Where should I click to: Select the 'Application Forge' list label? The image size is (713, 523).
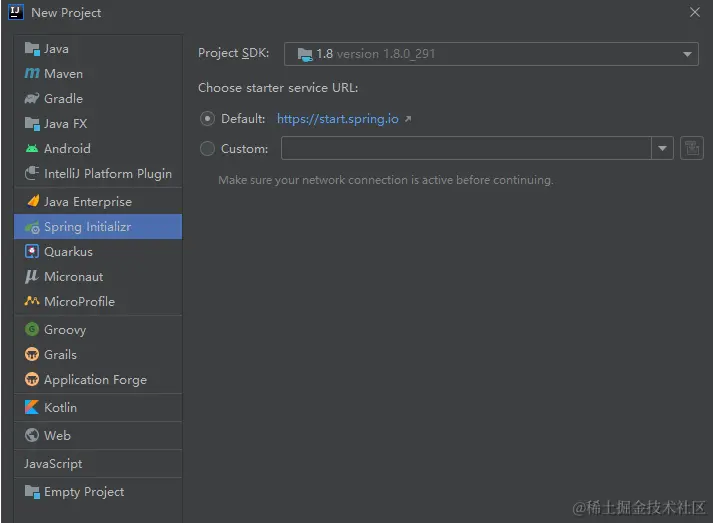(95, 380)
